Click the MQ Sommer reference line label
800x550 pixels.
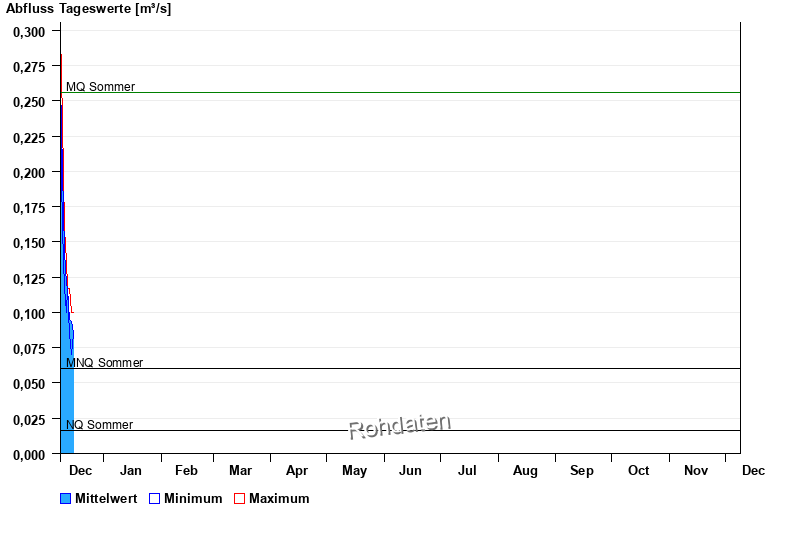100,87
